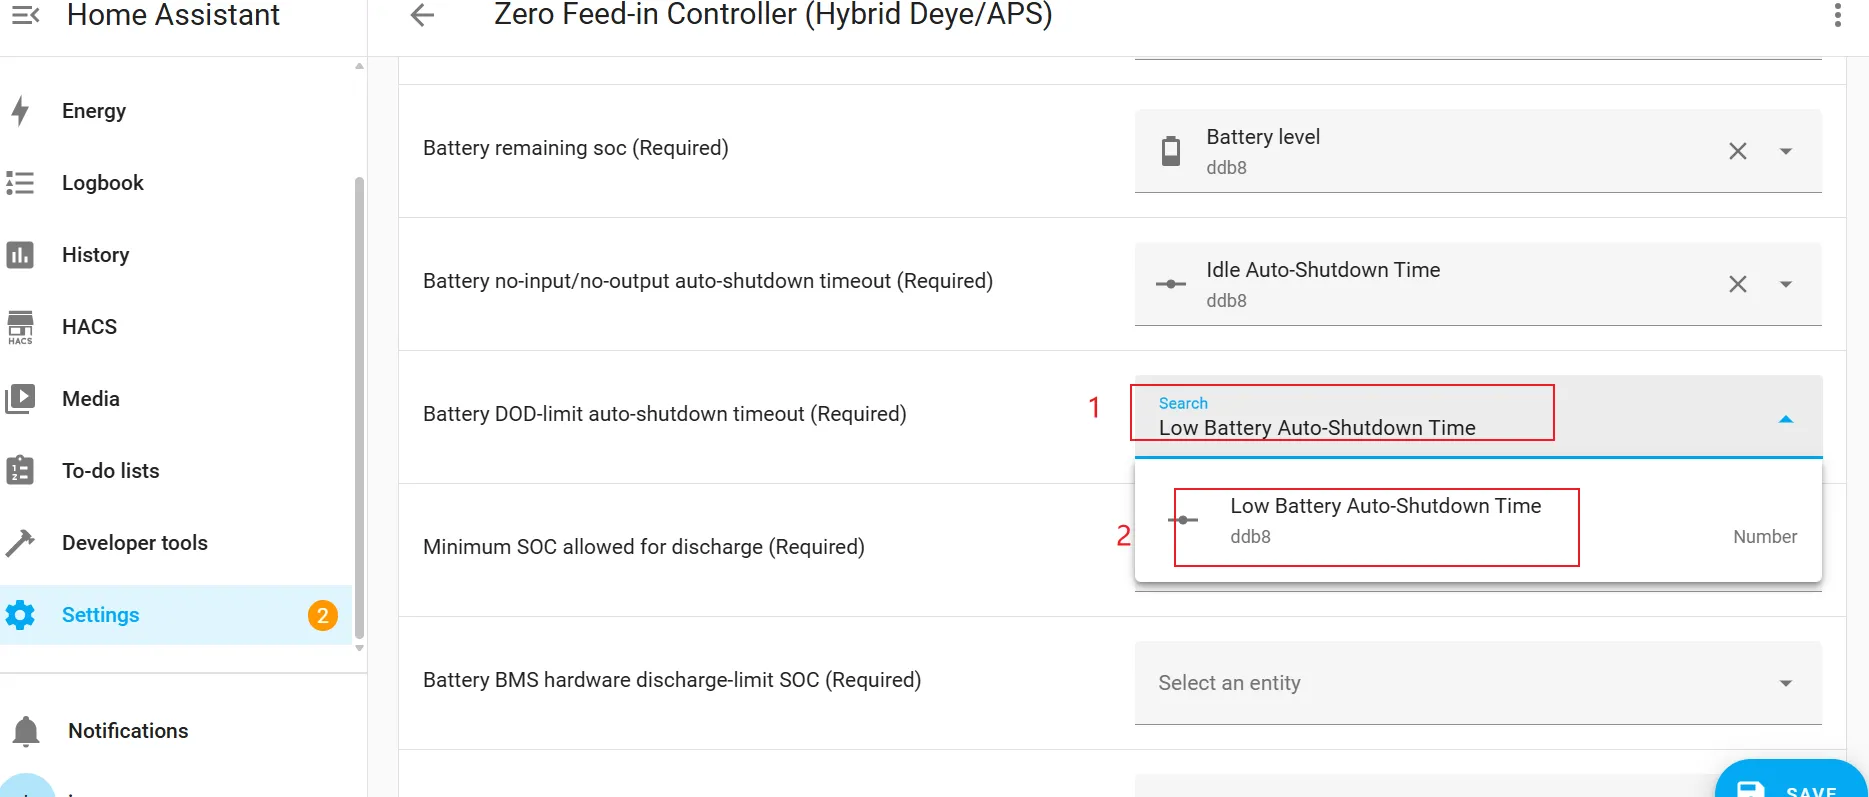
Task: Open Logbook in the sidebar
Action: pos(176,183)
